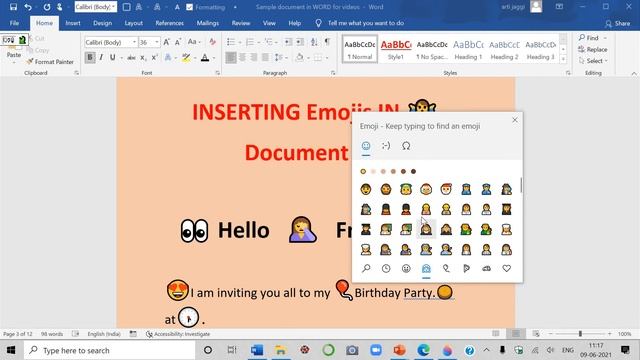The image size is (640, 360).
Task: Show recently used emojis
Action: pyautogui.click(x=386, y=268)
